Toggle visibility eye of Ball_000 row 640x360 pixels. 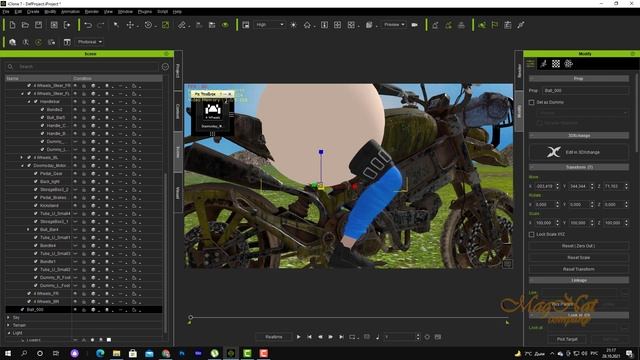click(75, 309)
